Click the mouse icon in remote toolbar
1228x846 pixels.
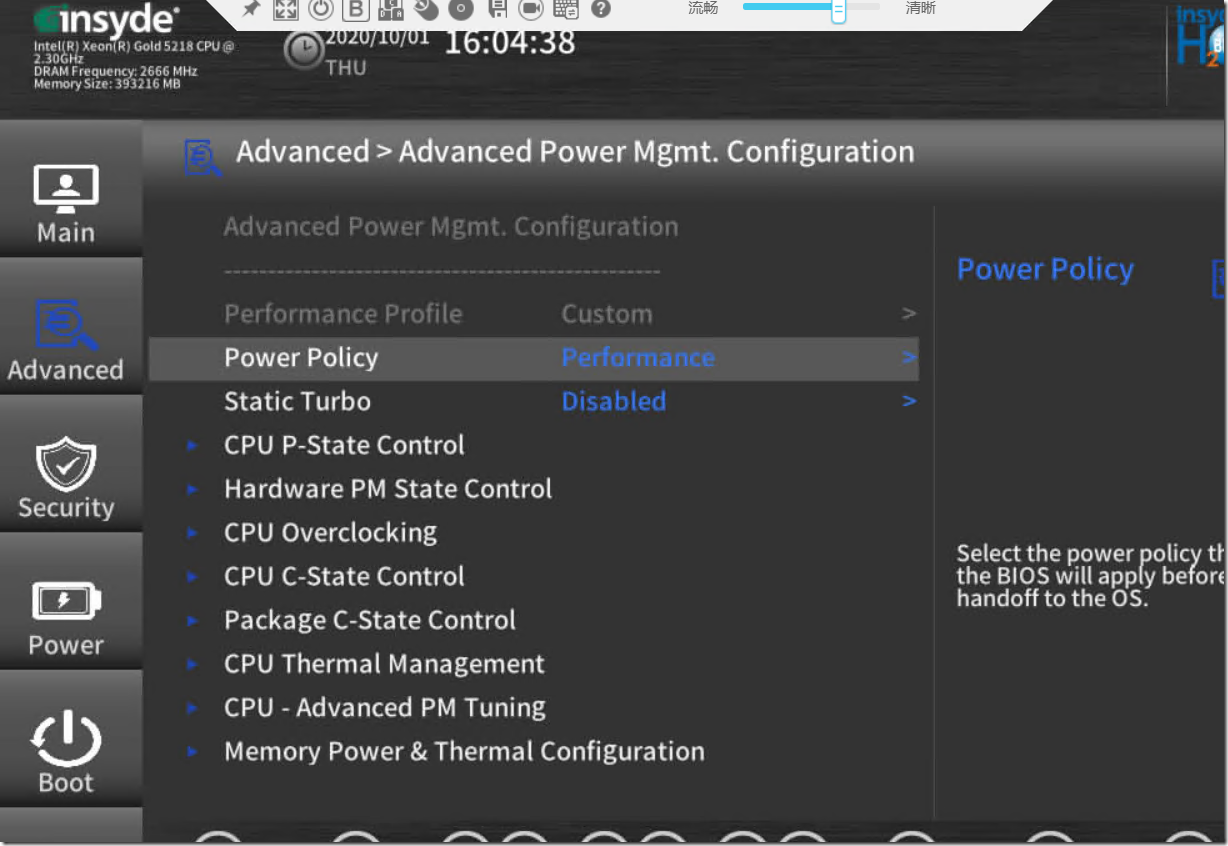(426, 10)
